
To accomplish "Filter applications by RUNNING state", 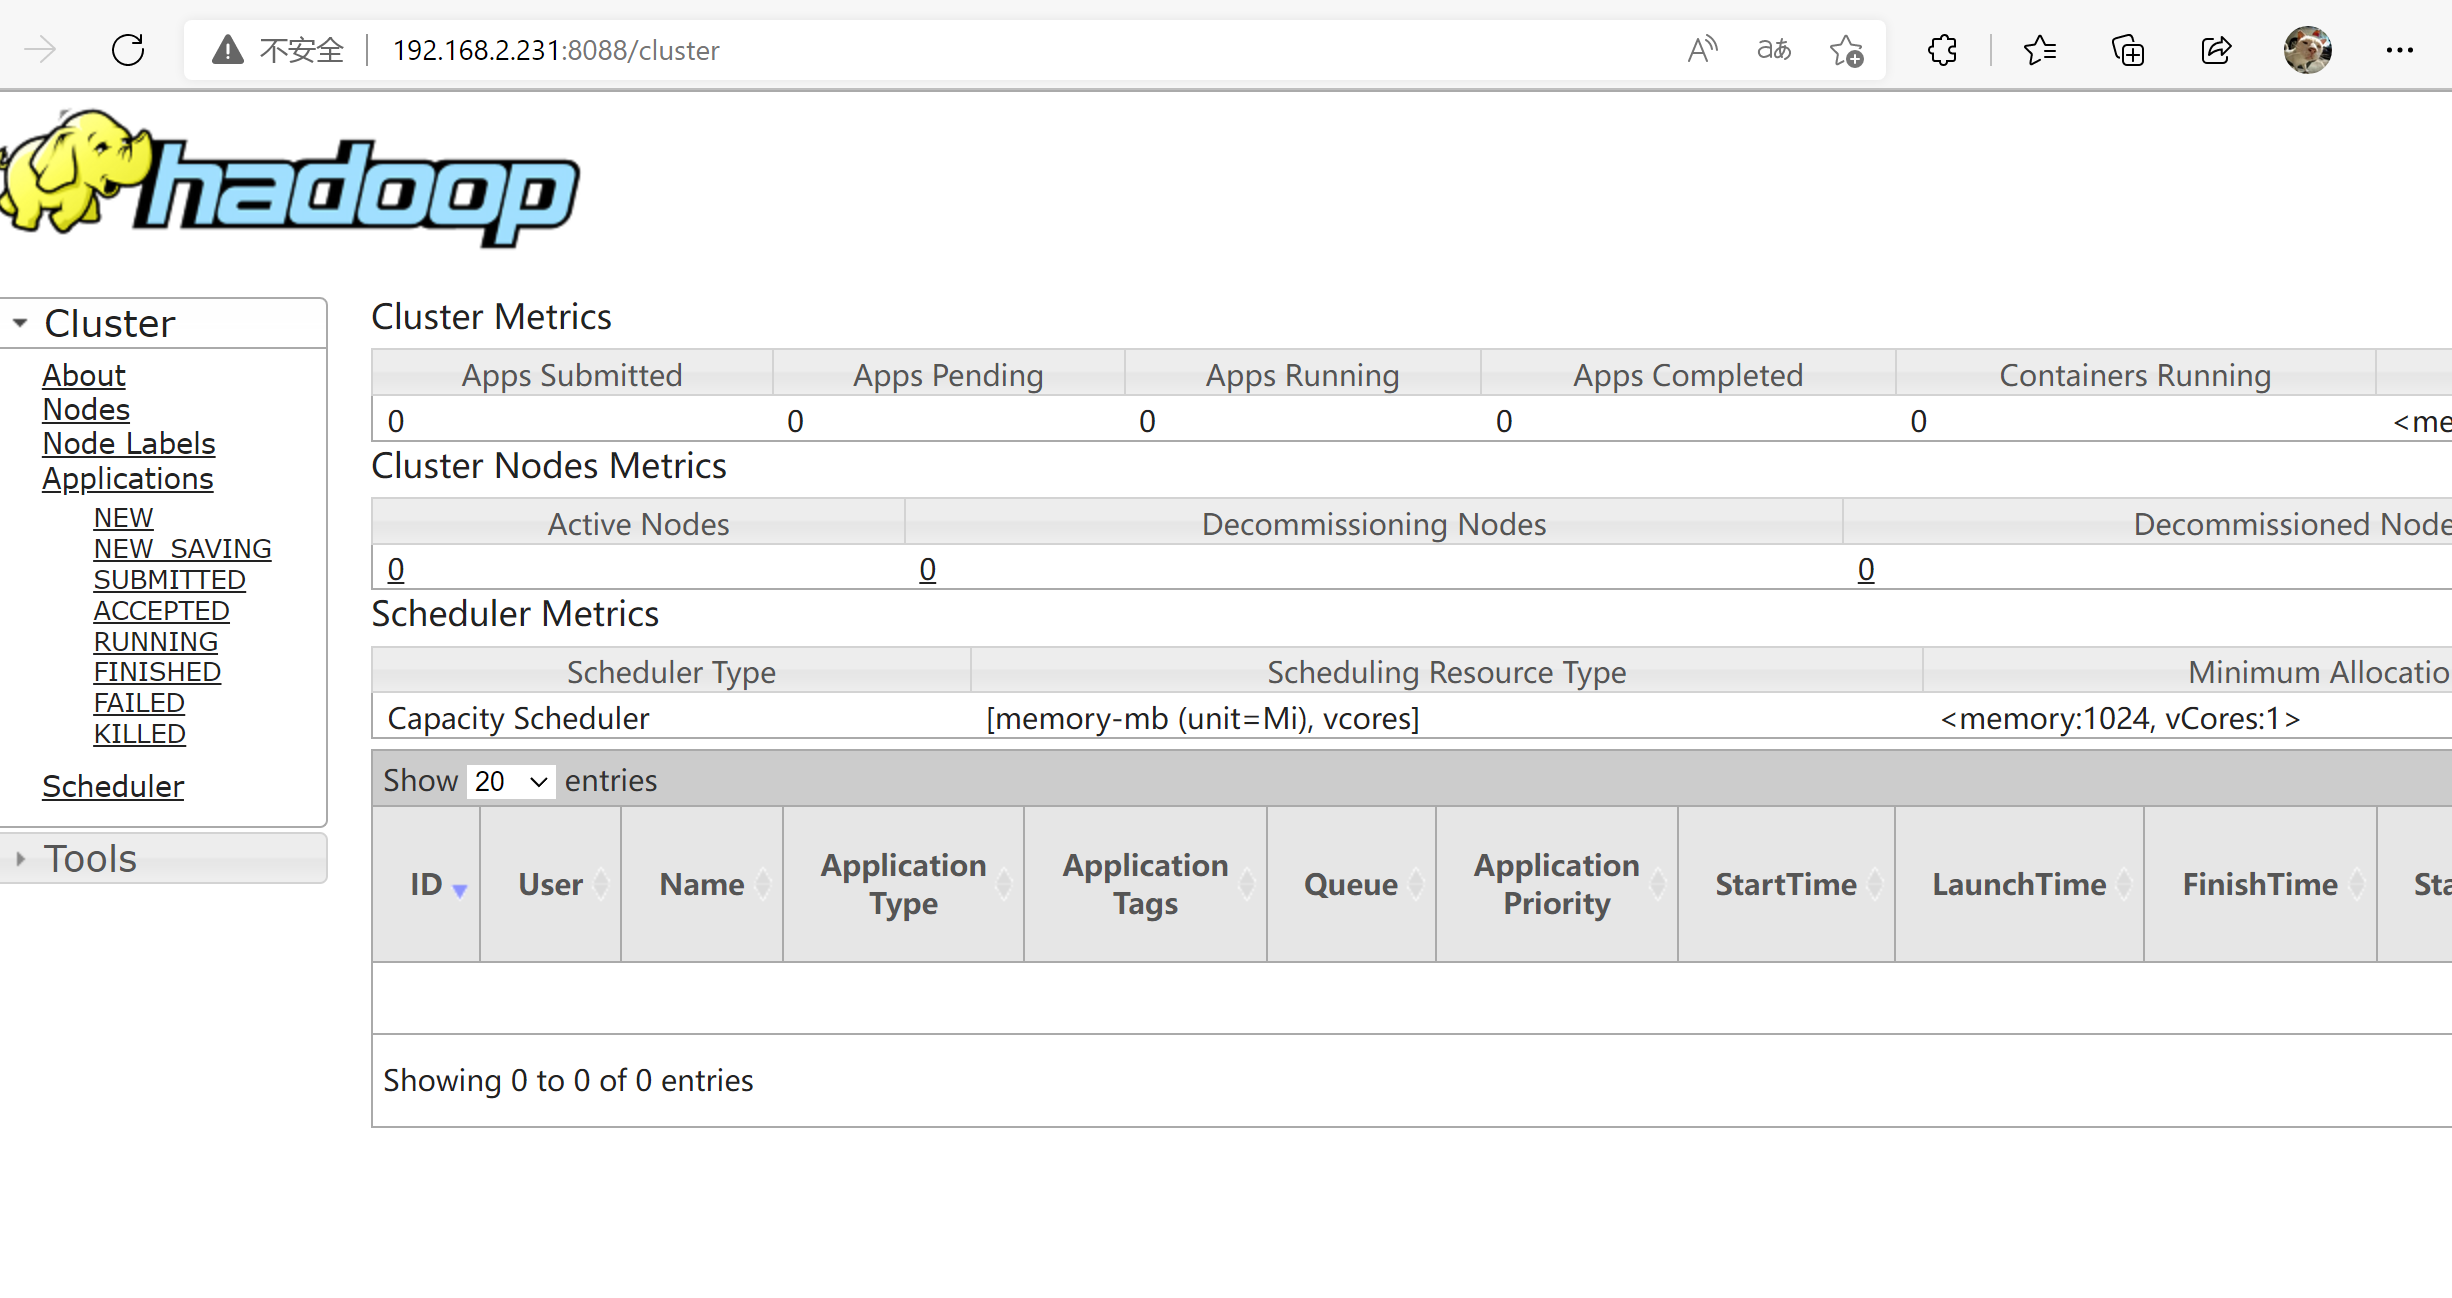I will [x=155, y=642].
